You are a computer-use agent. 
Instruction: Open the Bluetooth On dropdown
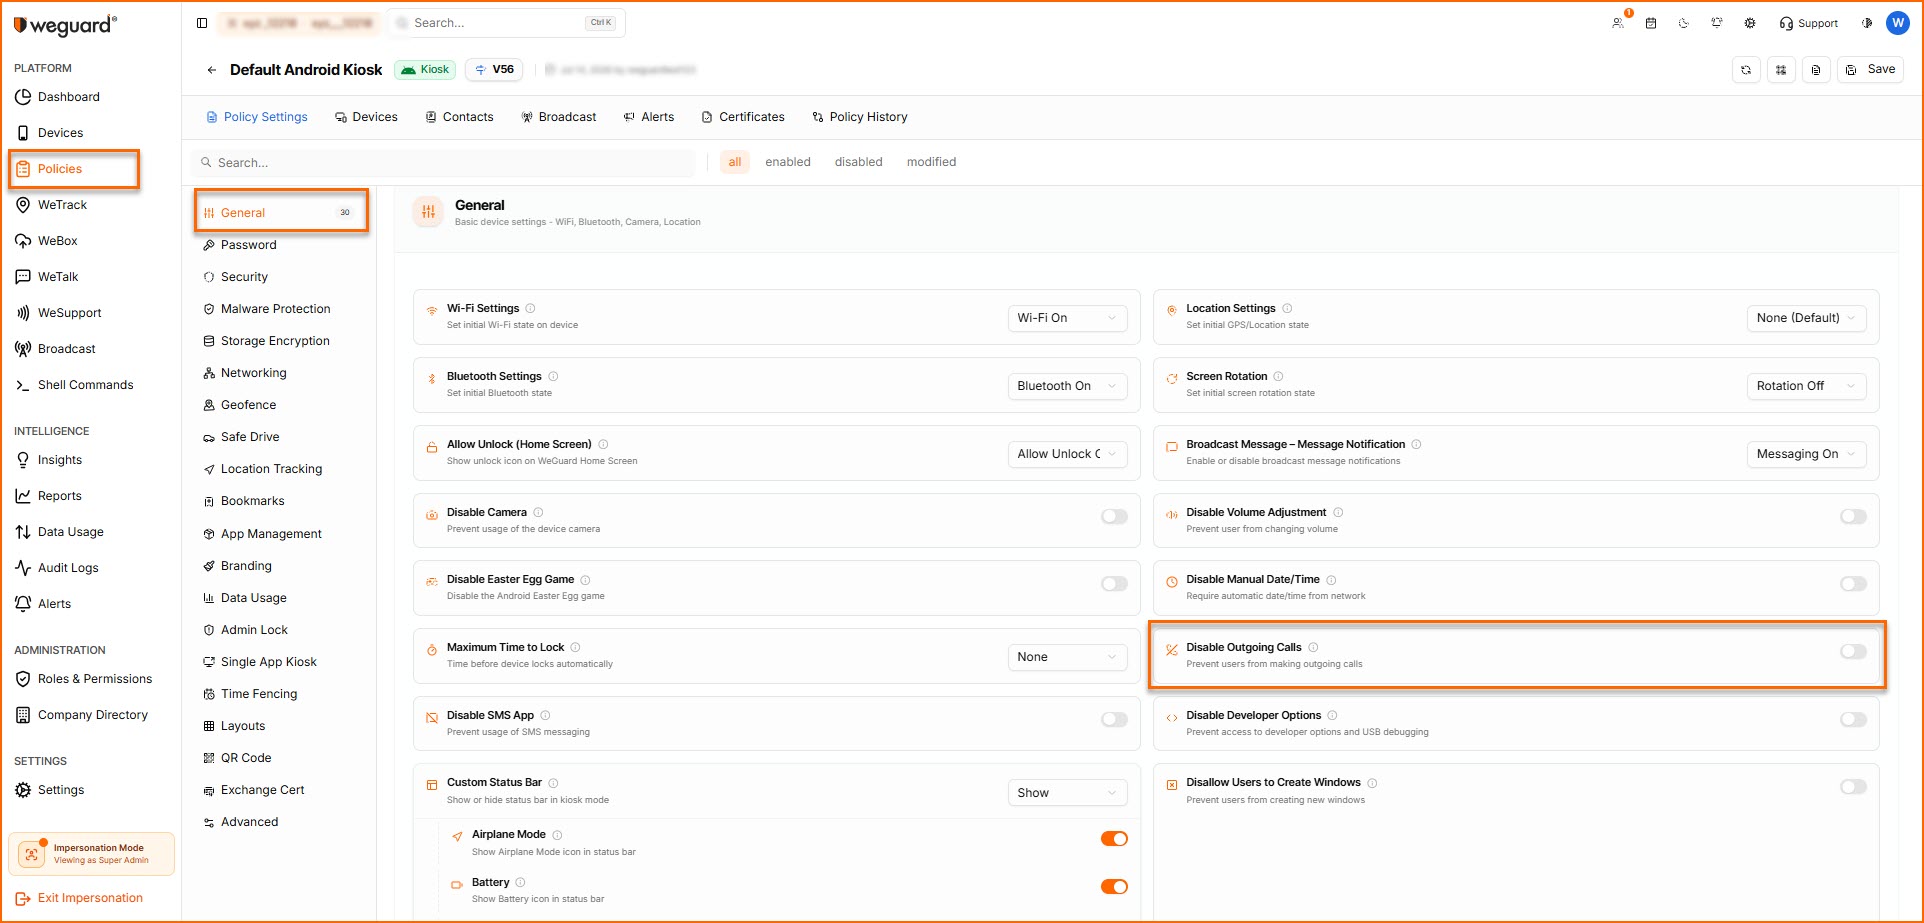(1067, 386)
